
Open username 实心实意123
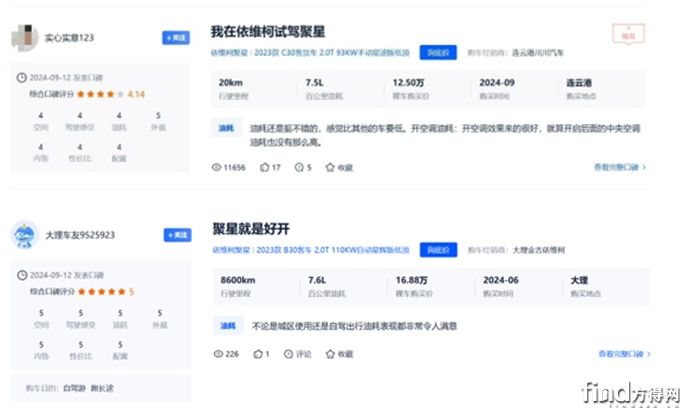point(69,38)
